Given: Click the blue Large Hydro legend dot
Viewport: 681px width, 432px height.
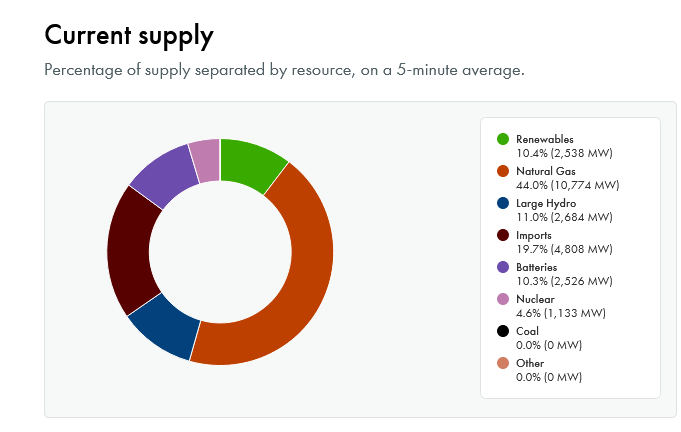Looking at the screenshot, I should click(503, 203).
